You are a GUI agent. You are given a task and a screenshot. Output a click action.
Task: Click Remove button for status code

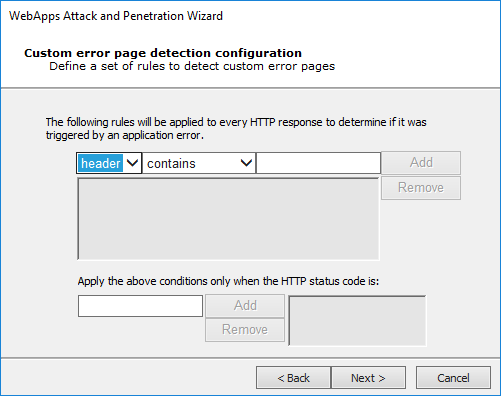click(x=245, y=330)
